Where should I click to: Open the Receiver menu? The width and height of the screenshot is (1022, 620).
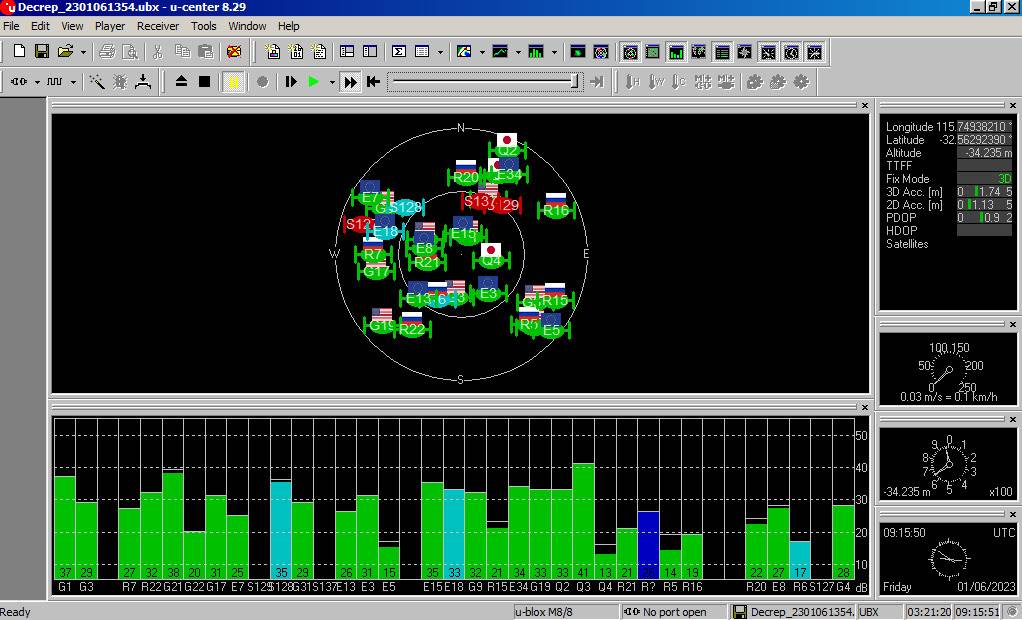click(x=158, y=26)
